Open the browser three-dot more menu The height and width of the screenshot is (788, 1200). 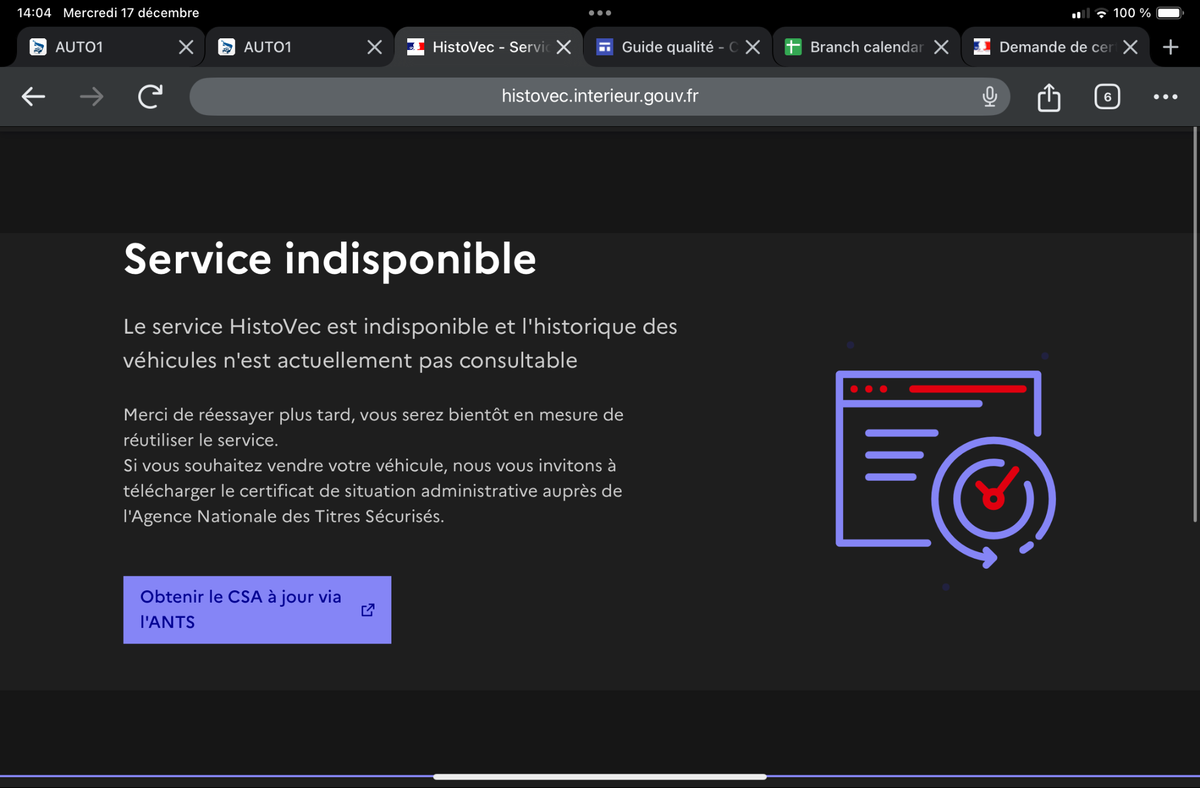1165,97
